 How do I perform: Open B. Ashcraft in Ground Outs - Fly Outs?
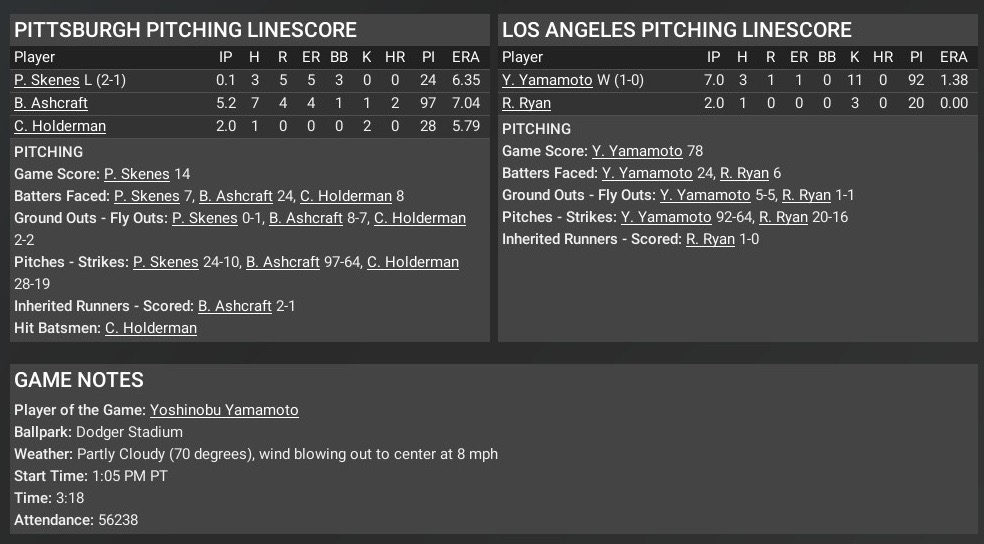(306, 218)
